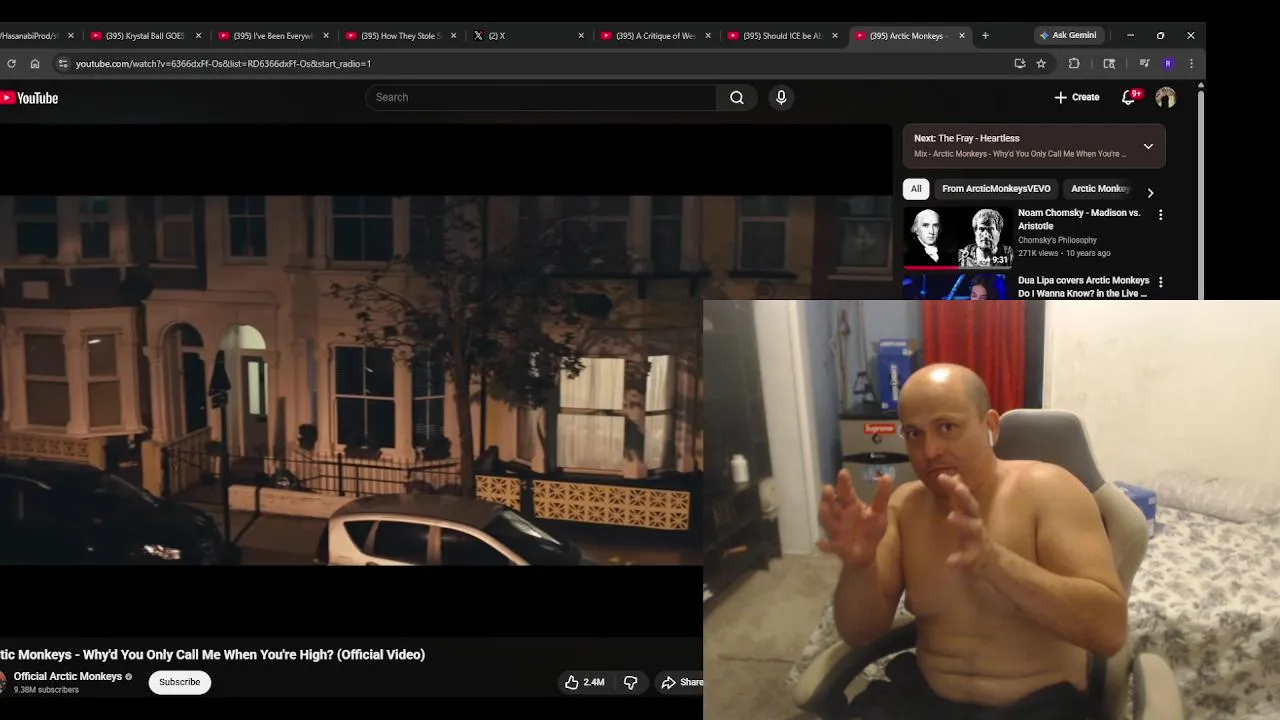Close the Arctic Monkeys tab

click(962, 35)
